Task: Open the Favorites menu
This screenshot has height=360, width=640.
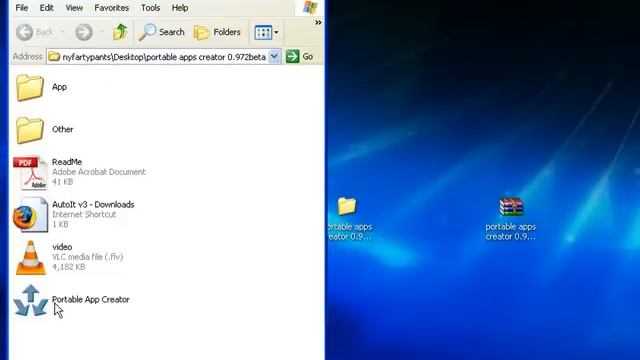Action: pos(111,8)
